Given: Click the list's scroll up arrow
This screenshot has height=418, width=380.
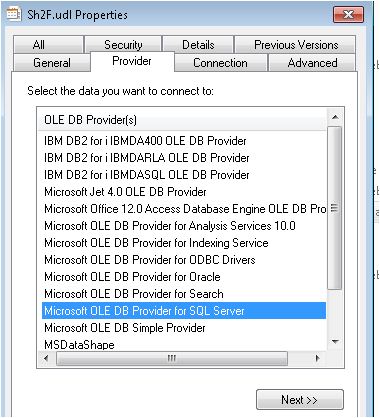Looking at the screenshot, I should click(335, 117).
